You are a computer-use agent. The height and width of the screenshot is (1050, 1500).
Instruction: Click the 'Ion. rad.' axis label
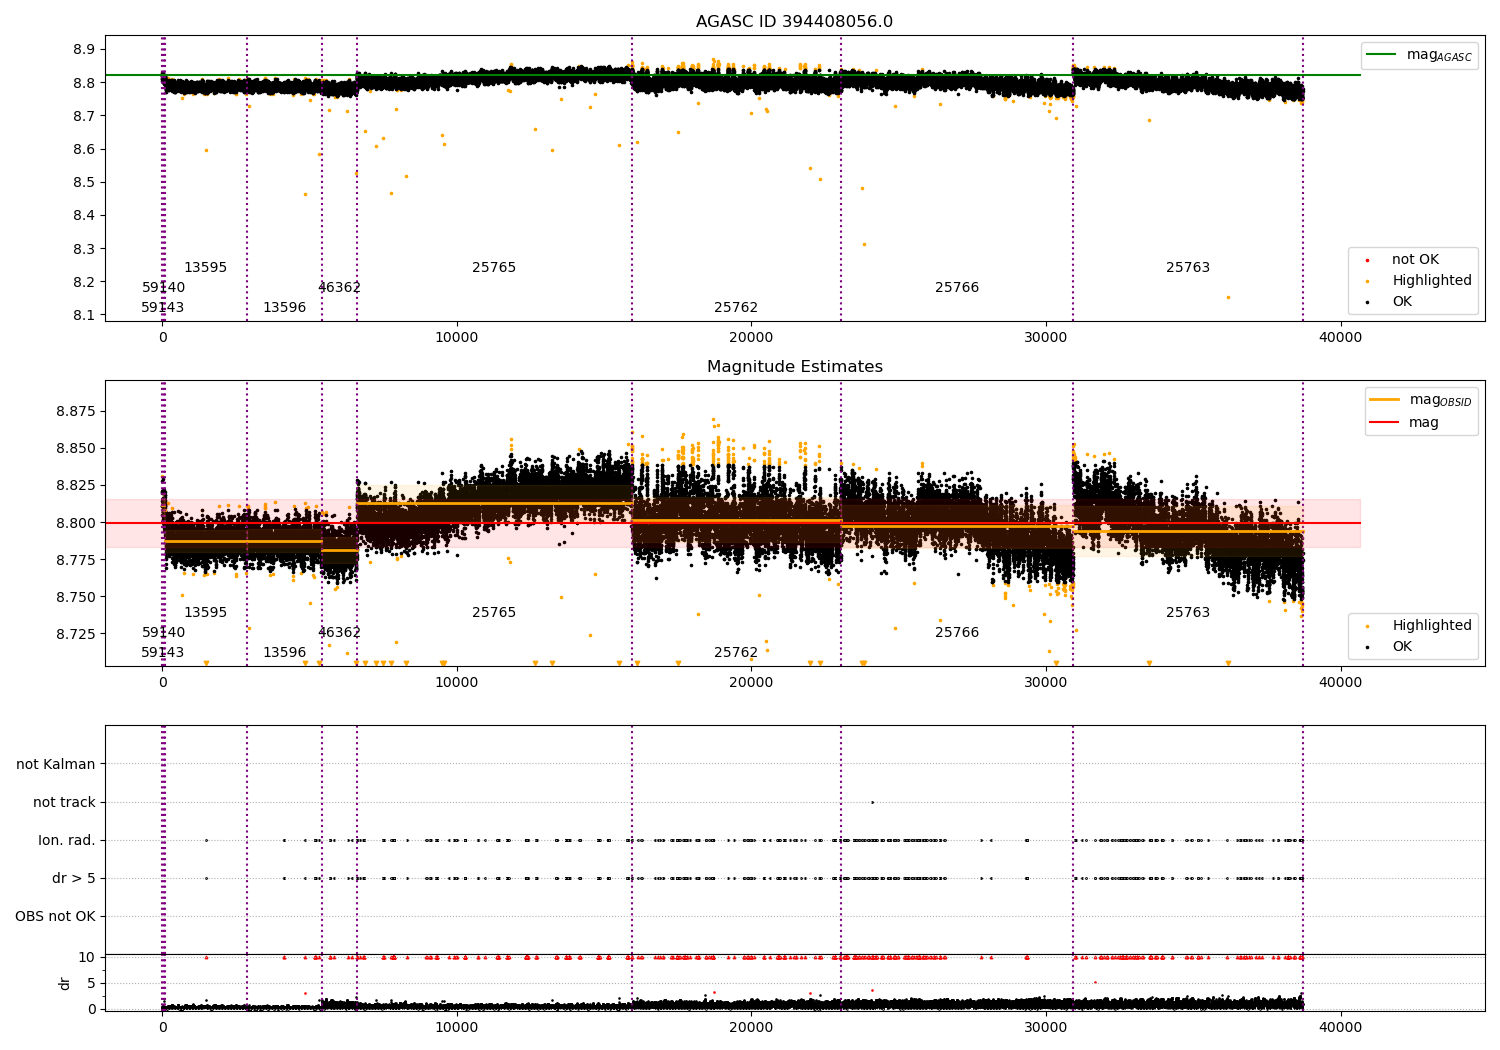67,841
